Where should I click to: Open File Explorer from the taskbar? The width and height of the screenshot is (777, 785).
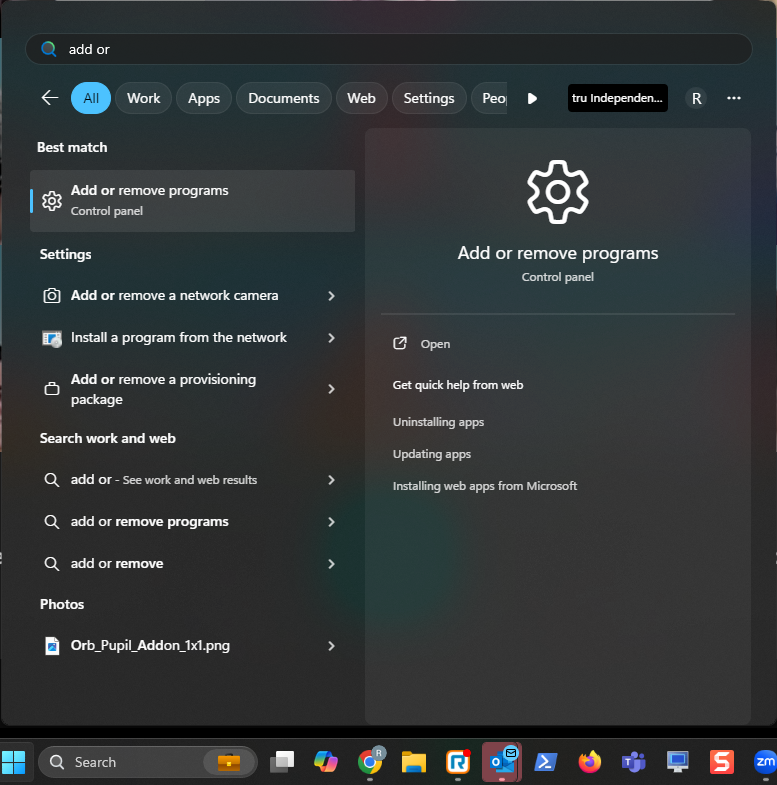(x=414, y=762)
